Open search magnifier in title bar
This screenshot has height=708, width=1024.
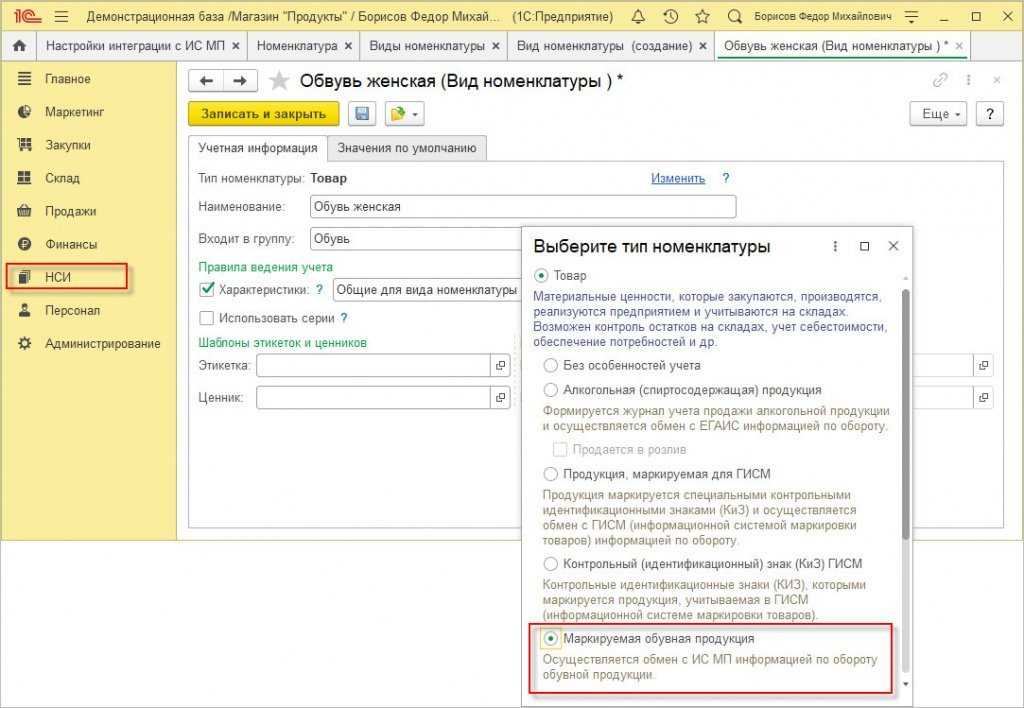tap(735, 17)
